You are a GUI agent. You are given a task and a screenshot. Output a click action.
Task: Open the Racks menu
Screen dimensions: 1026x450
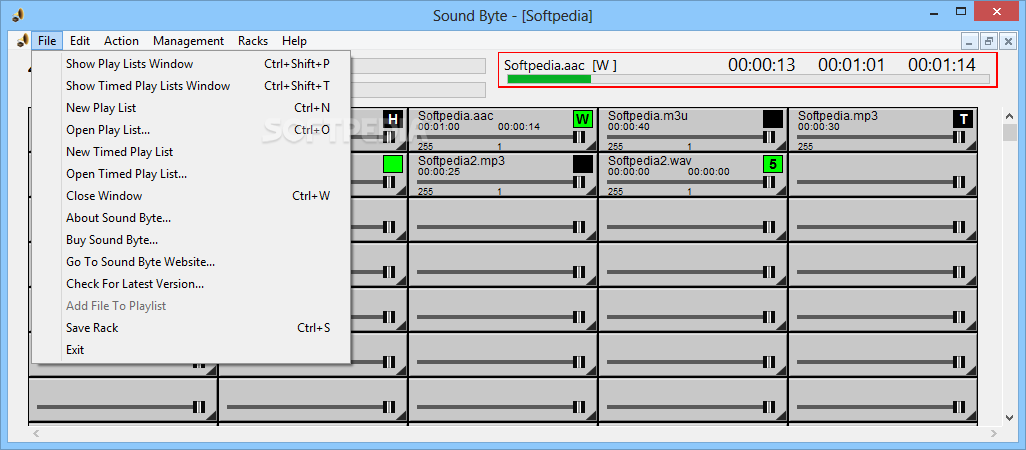tap(253, 41)
